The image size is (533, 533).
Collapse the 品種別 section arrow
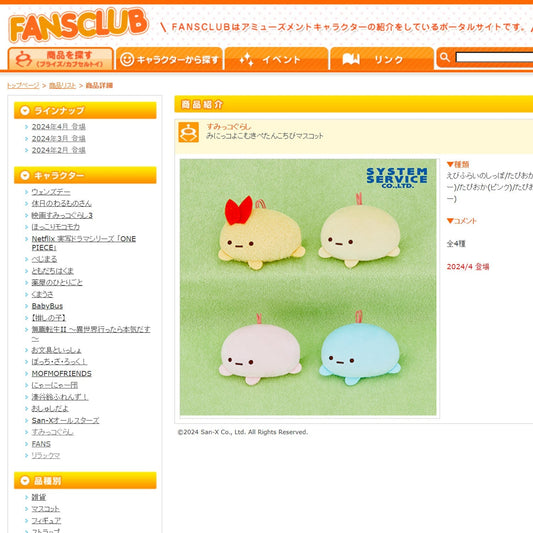24,481
